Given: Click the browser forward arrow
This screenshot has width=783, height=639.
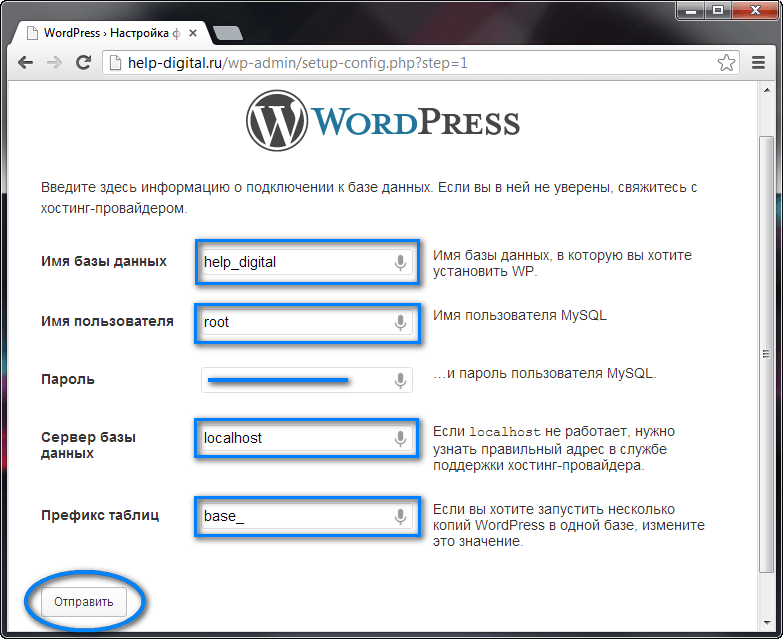Looking at the screenshot, I should pos(54,63).
